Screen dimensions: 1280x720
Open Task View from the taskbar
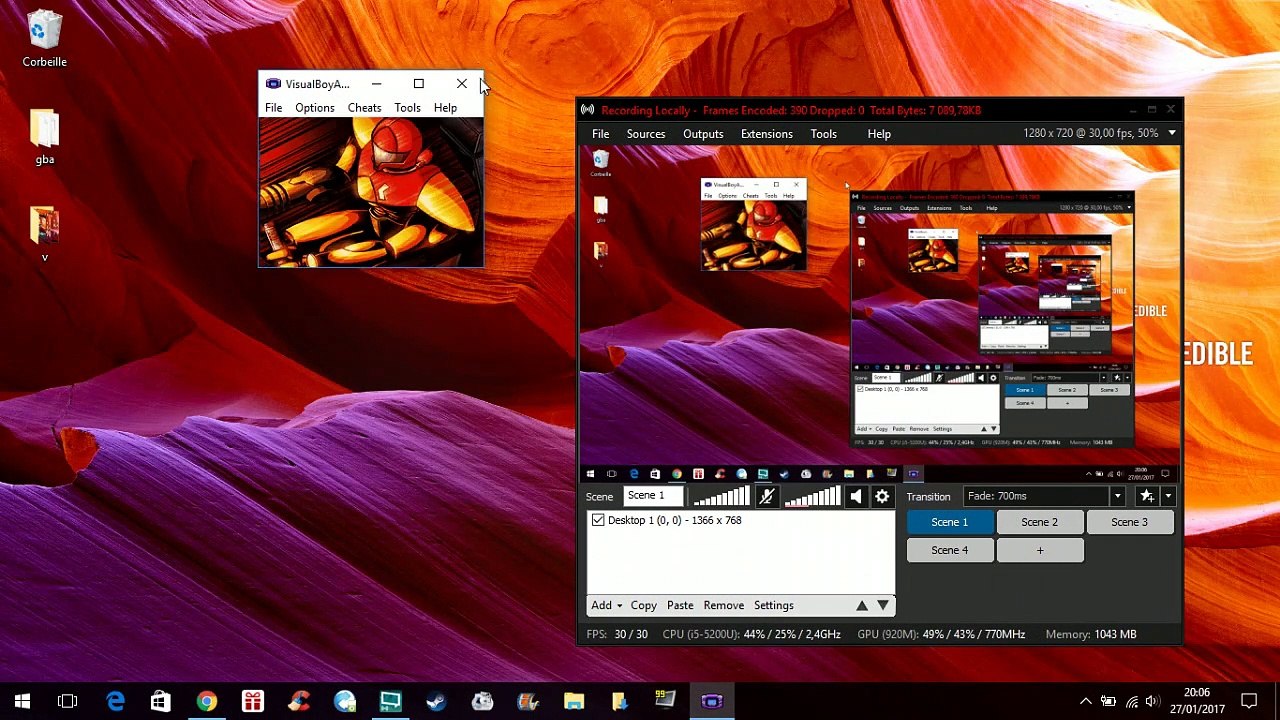pos(68,701)
